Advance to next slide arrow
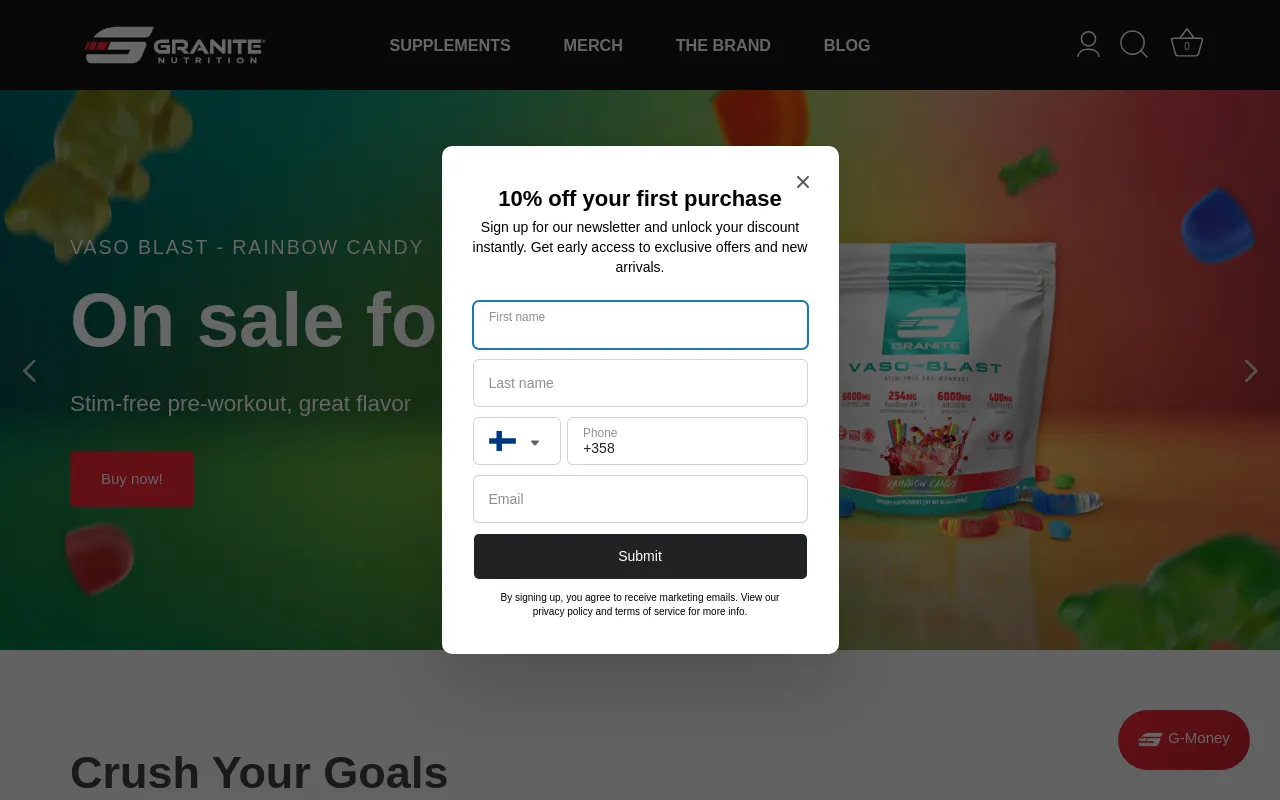The image size is (1280, 800). (x=1251, y=371)
